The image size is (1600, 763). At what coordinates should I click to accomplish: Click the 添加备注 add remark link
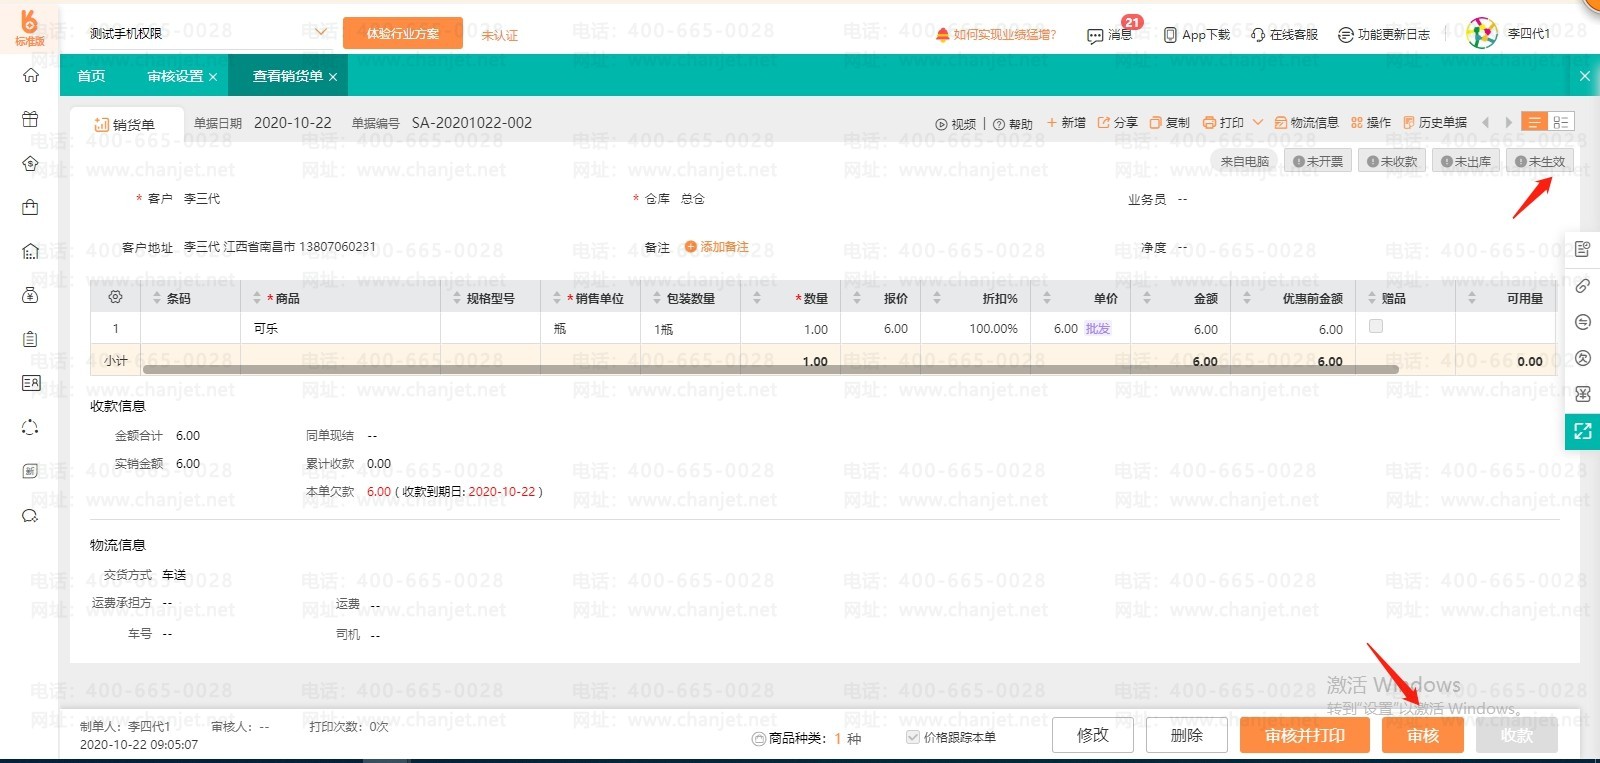point(717,247)
